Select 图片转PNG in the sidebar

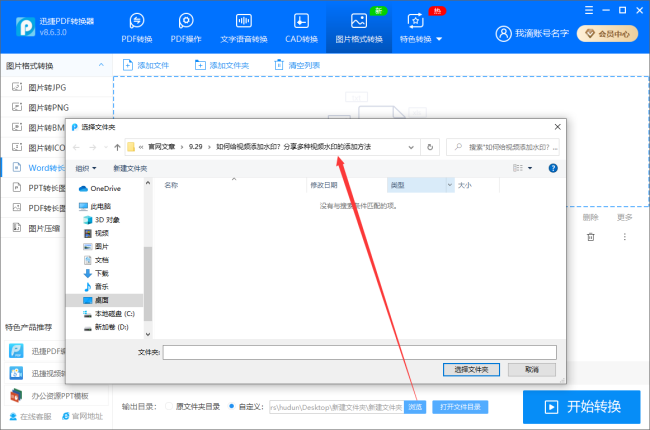click(57, 107)
